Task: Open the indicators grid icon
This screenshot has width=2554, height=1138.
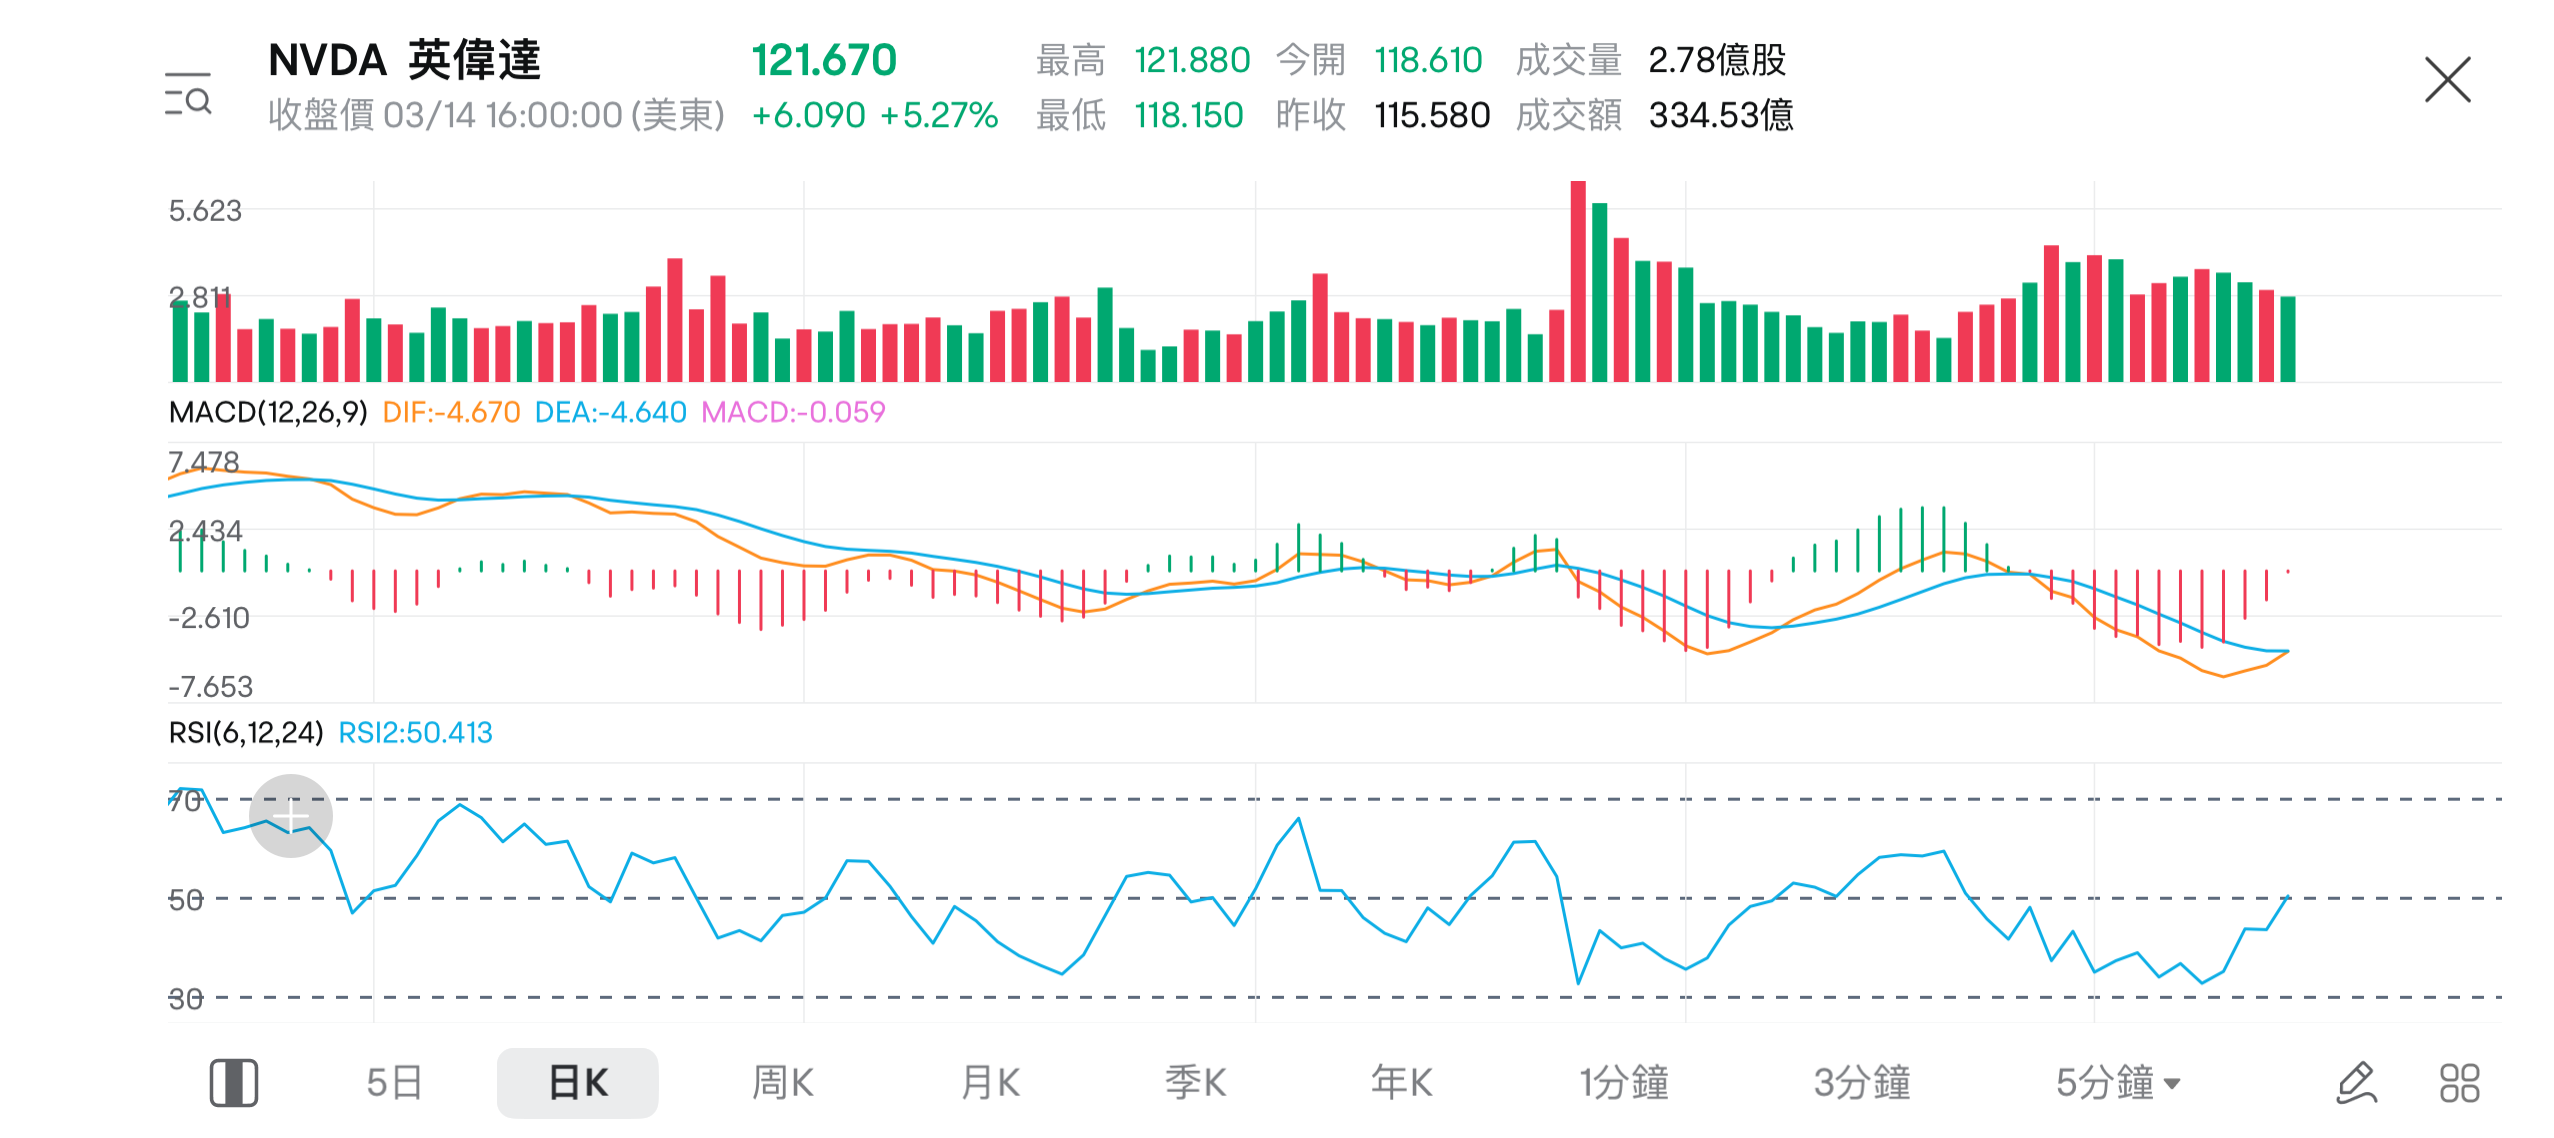Action: coord(2459,1083)
